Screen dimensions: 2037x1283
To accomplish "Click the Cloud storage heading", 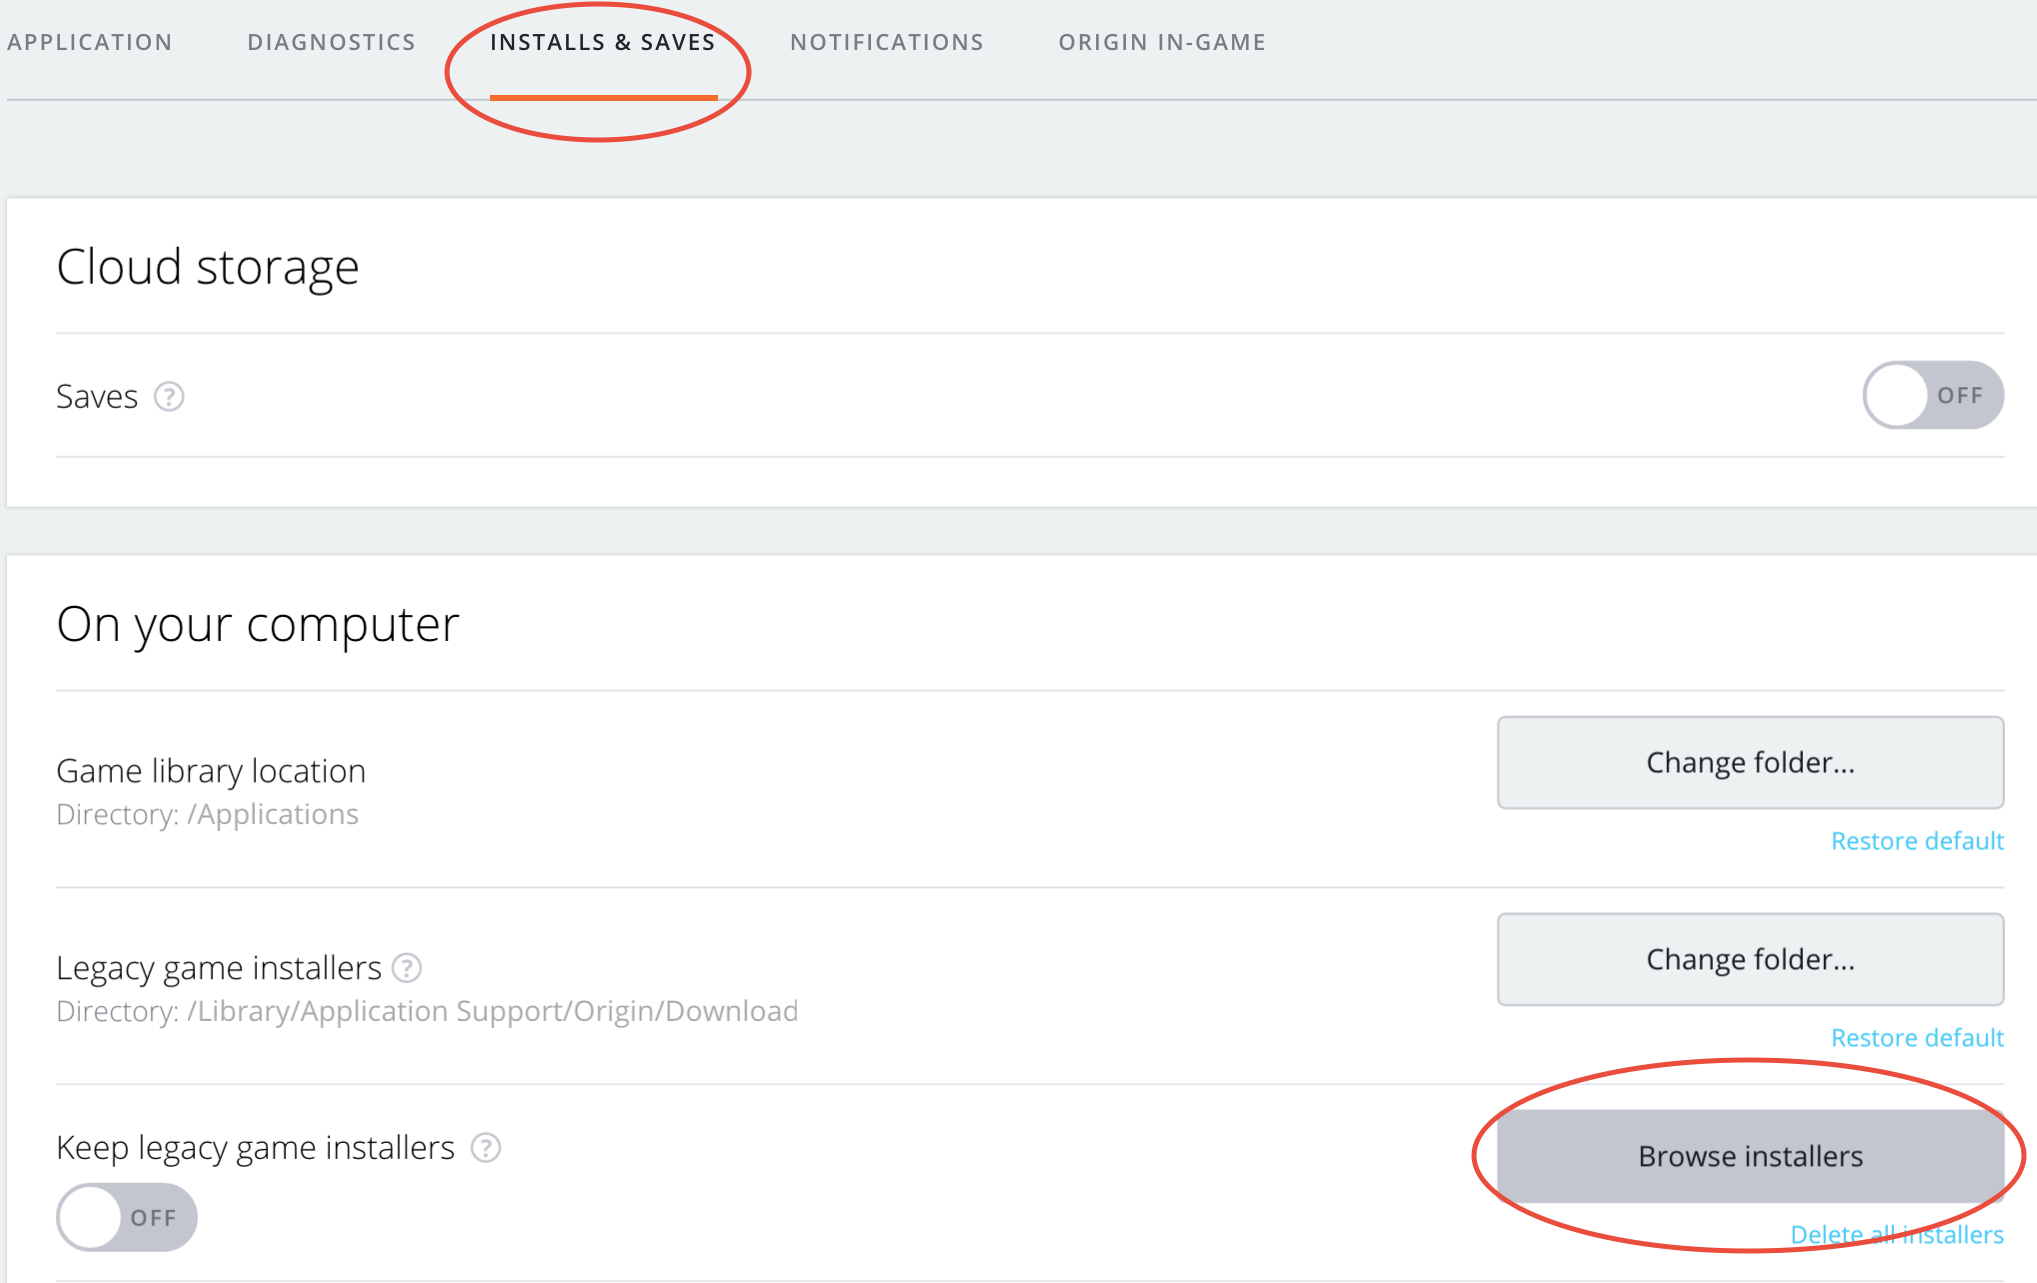I will [208, 267].
